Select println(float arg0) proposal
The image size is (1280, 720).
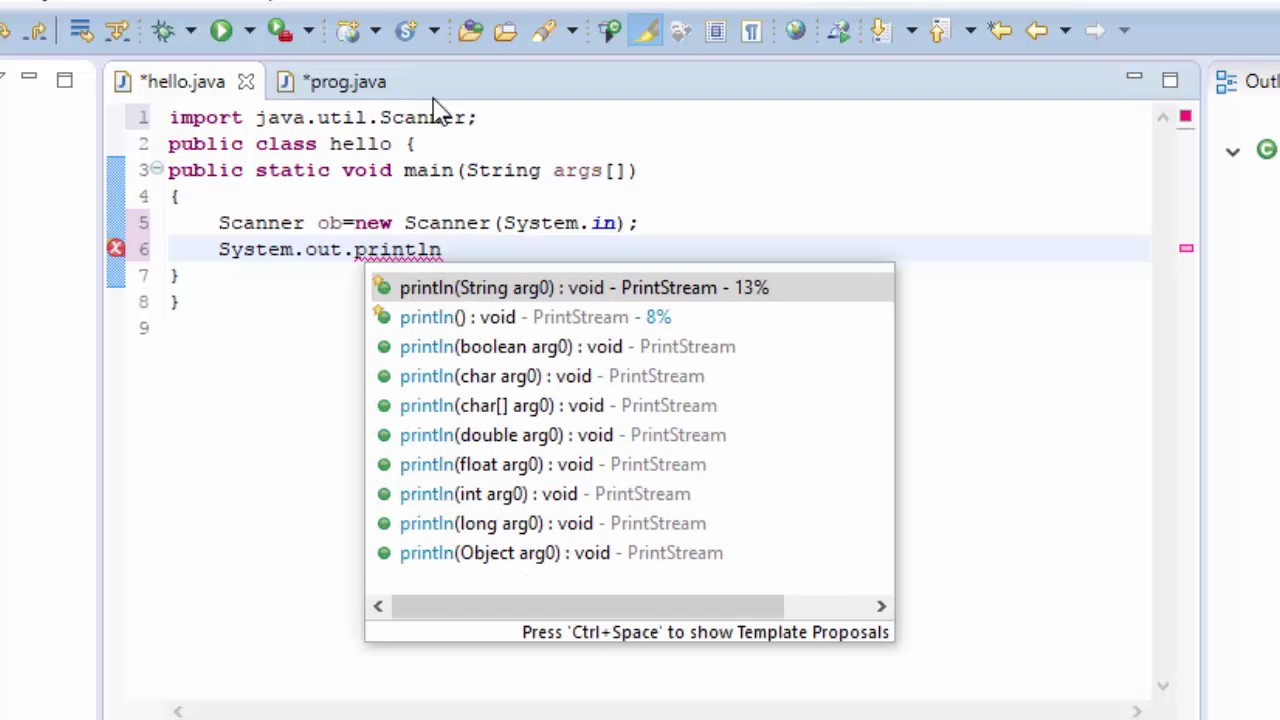[x=630, y=465]
